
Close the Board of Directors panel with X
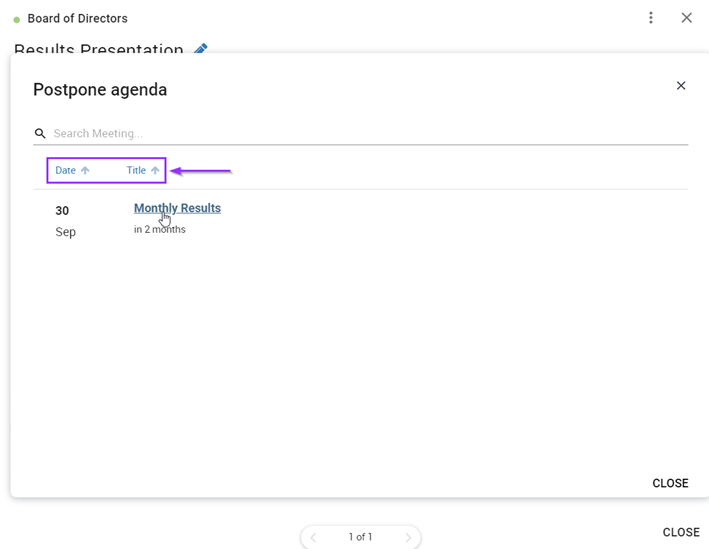pyautogui.click(x=686, y=18)
